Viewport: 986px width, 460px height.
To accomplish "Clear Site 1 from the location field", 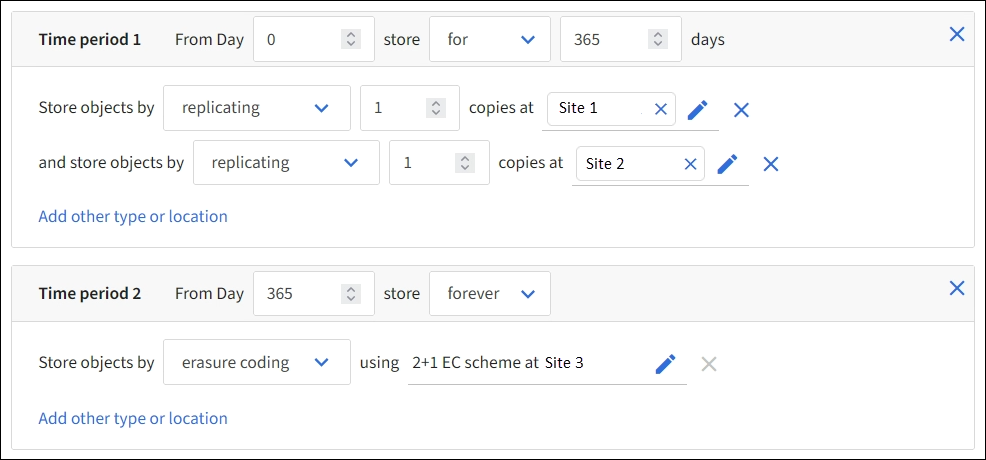I will (x=660, y=109).
